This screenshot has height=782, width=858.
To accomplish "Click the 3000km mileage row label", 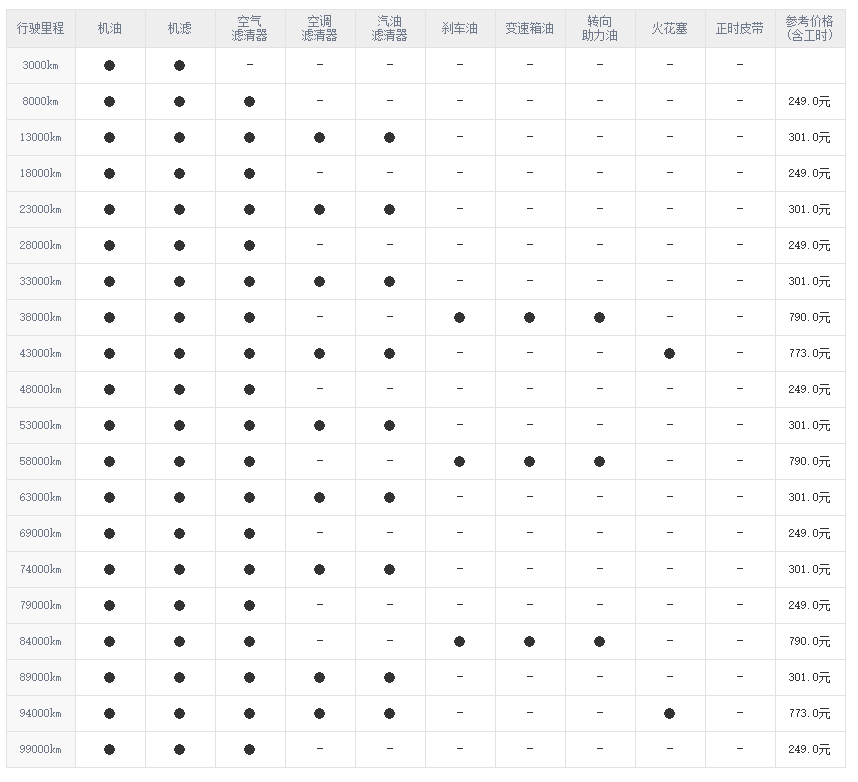I will click(40, 65).
